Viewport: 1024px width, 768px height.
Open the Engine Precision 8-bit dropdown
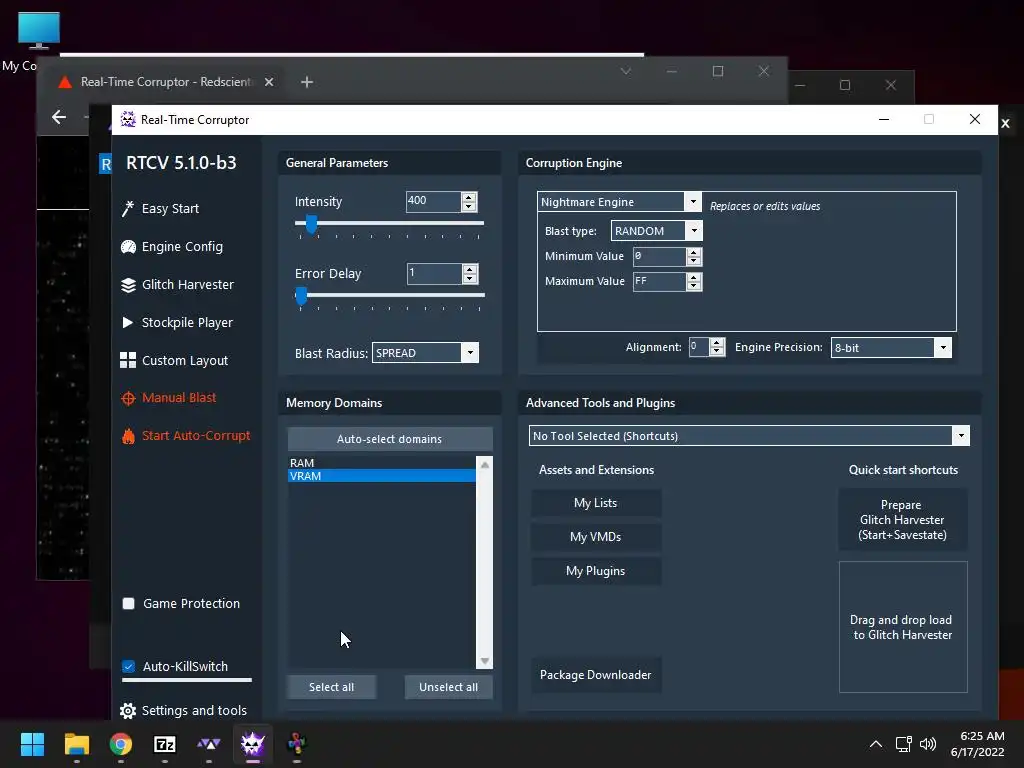coord(942,347)
